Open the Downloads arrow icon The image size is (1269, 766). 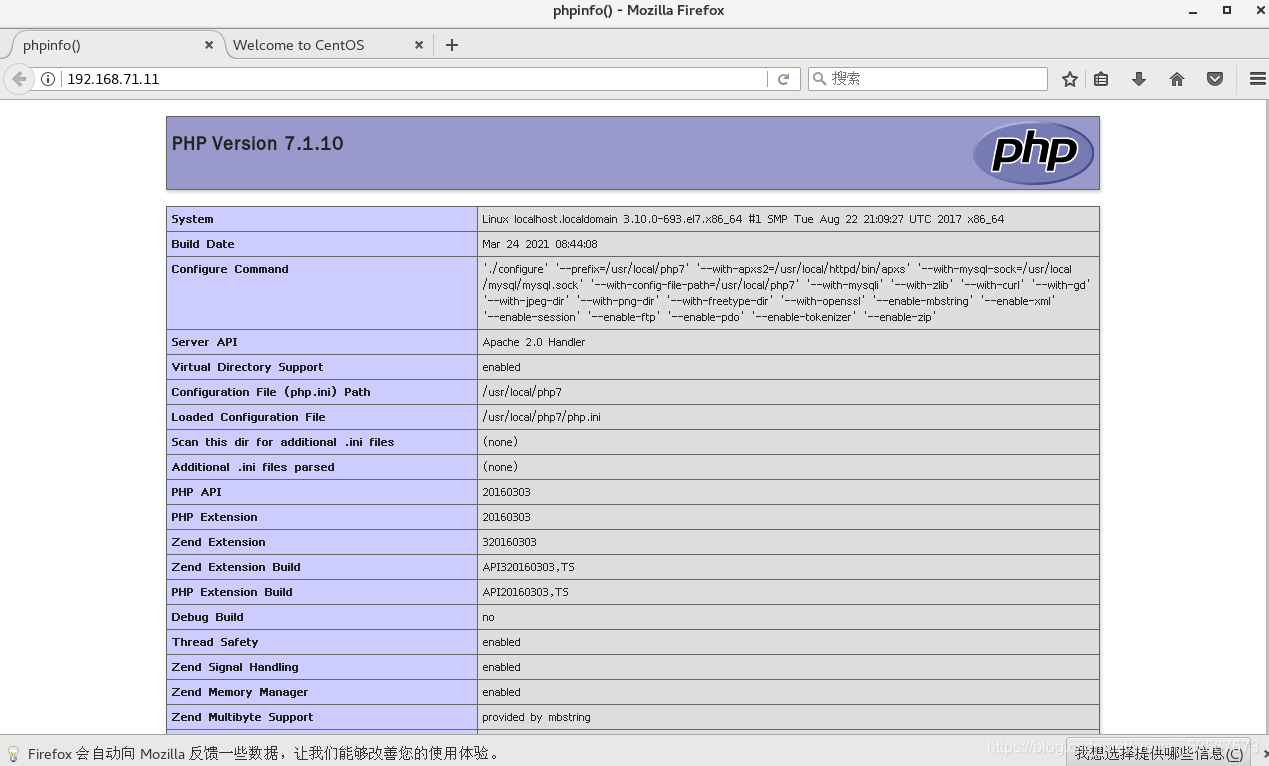click(x=1139, y=79)
